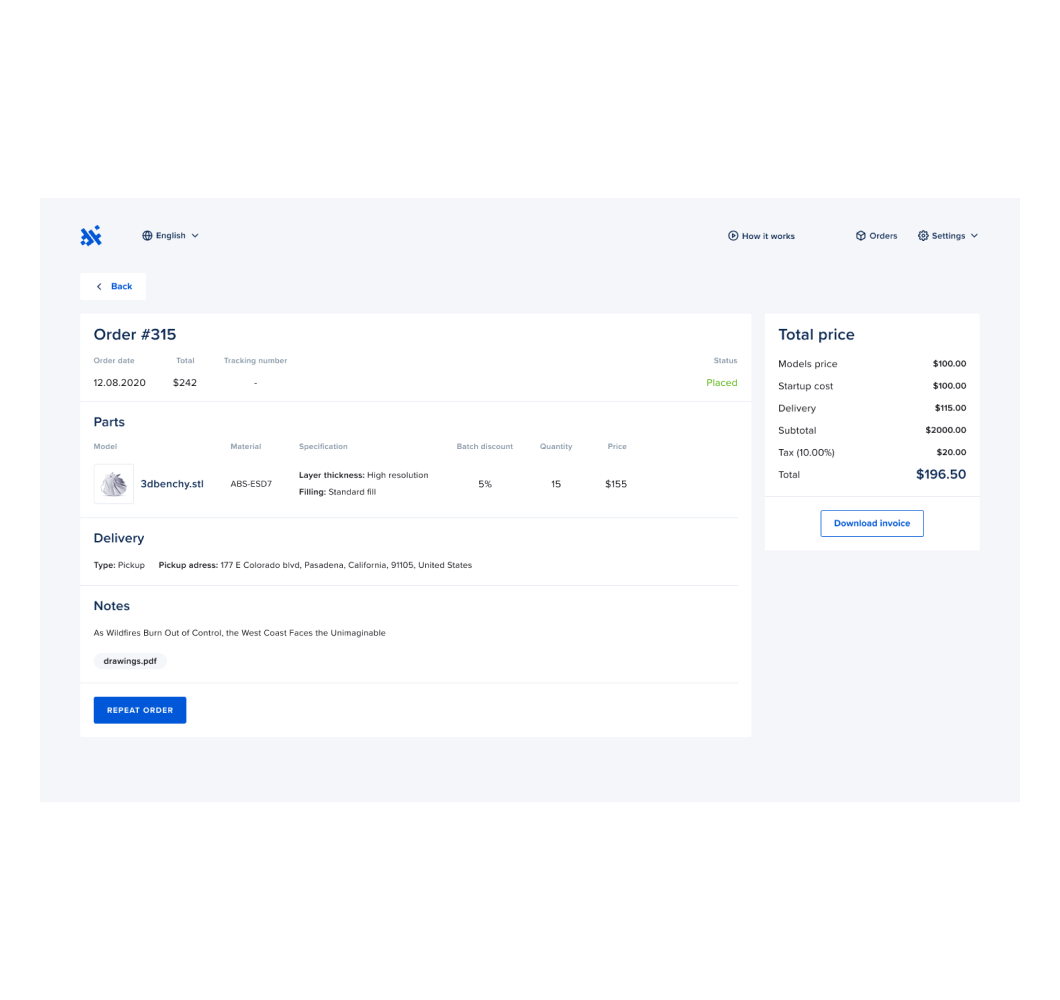The width and height of the screenshot is (1060, 1000).
Task: Click the Total price of $196.50
Action: pos(941,474)
